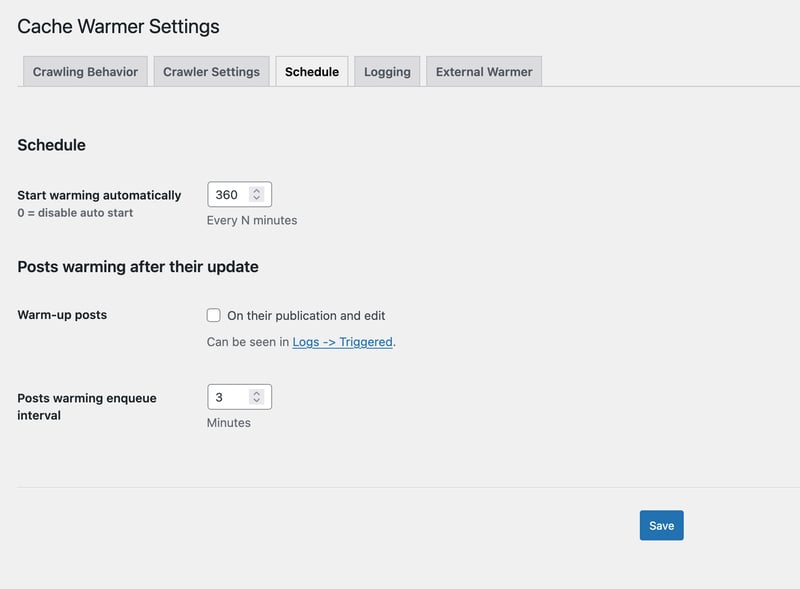Open the Crawling Behavior tab
This screenshot has height=589, width=800.
pyautogui.click(x=85, y=72)
